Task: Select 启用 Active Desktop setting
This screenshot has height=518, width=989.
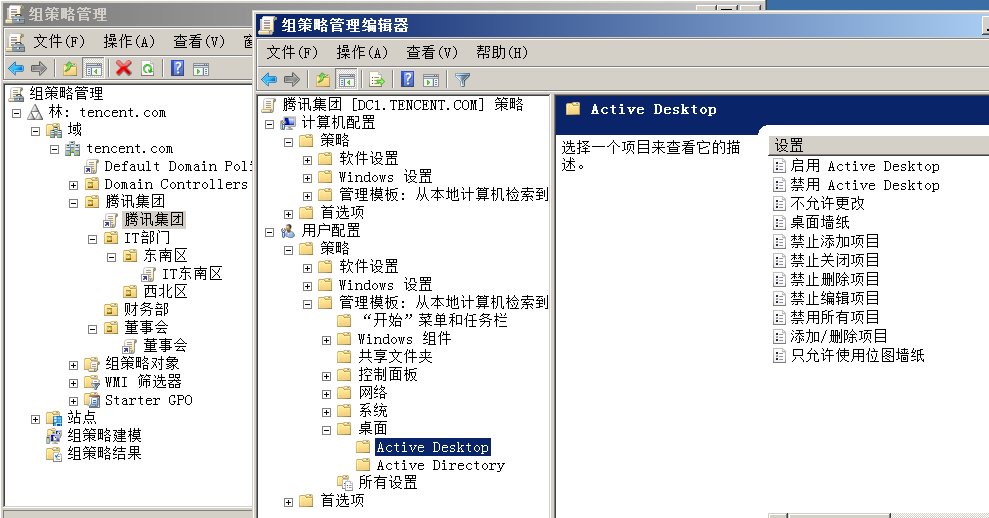Action: (x=864, y=166)
